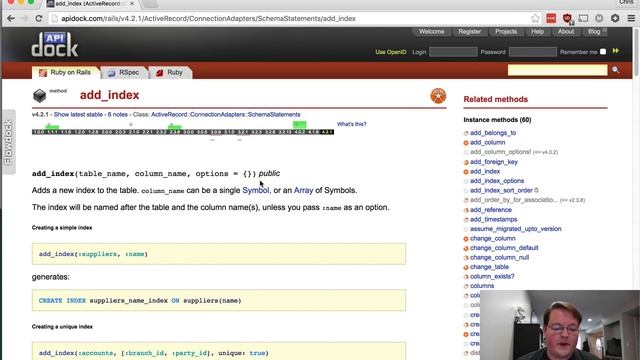
Task: Open the Projects menu item
Action: point(506,31)
